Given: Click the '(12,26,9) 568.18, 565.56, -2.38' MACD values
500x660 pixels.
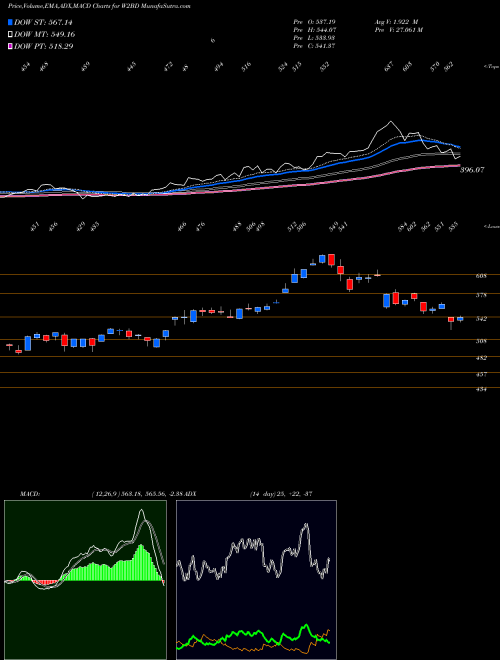Looking at the screenshot, I should point(136,494).
